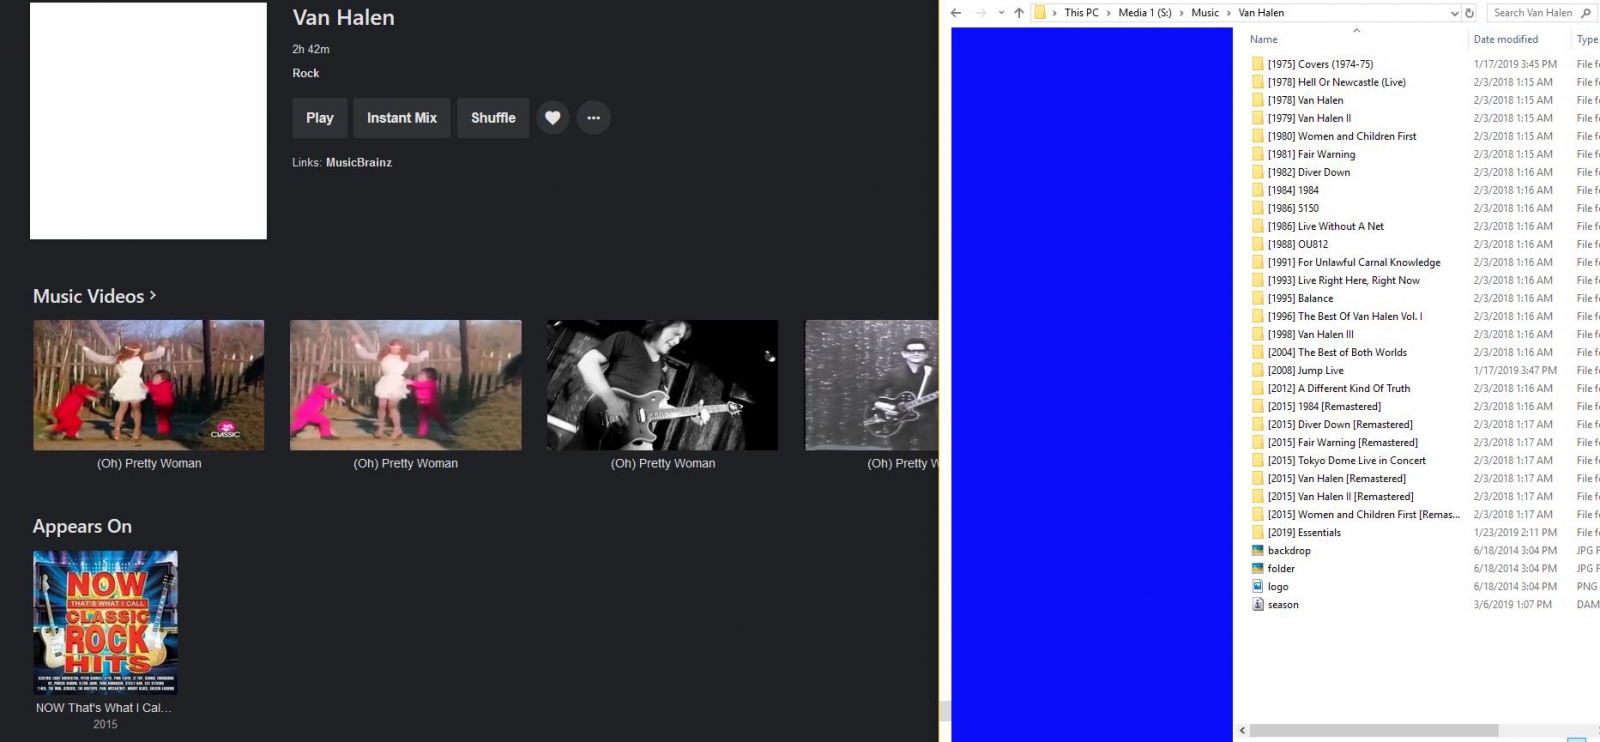Viewport: 1600px width, 742px height.
Task: Click Music in the Explorer breadcrumb
Action: coord(1205,13)
